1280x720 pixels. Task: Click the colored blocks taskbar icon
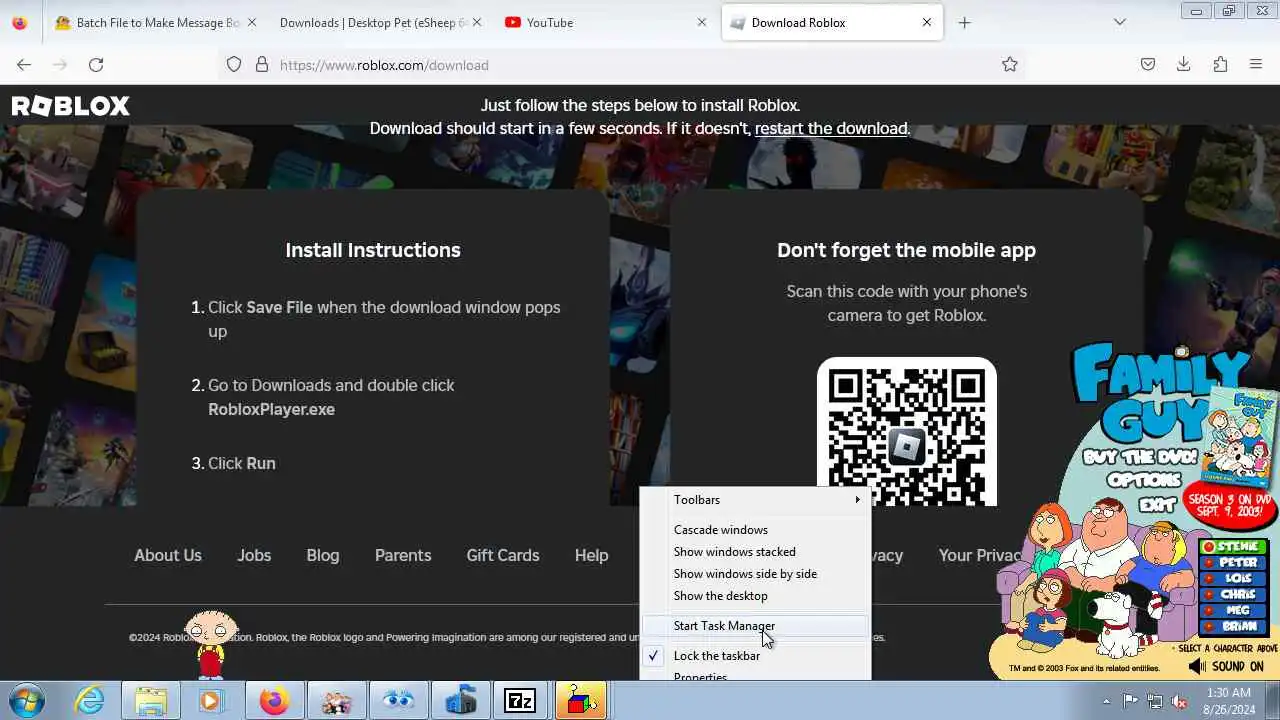[x=581, y=701]
